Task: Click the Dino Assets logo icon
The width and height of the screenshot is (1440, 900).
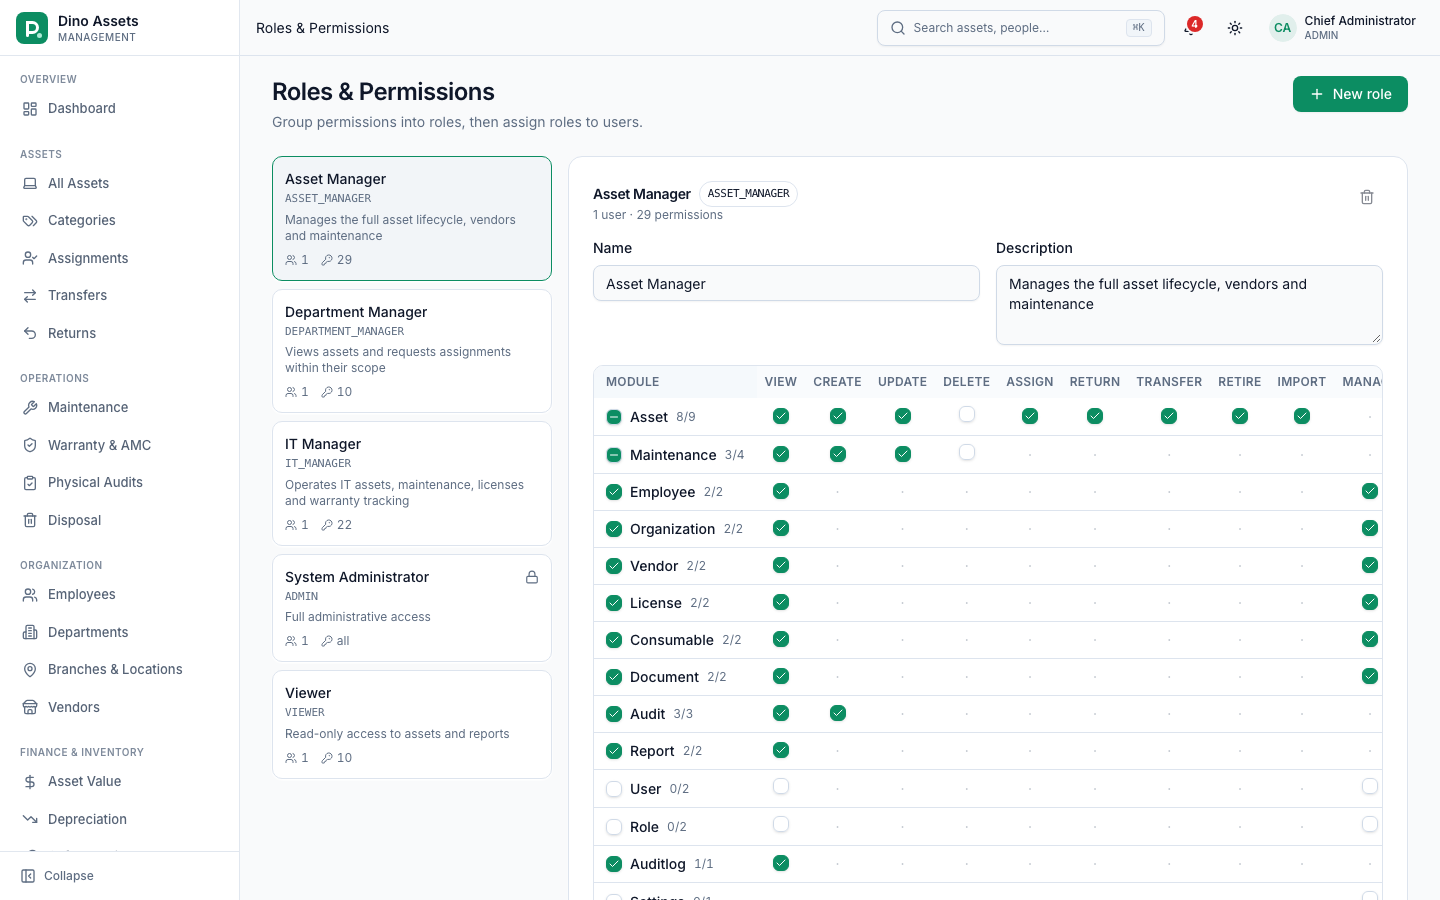Action: click(32, 28)
